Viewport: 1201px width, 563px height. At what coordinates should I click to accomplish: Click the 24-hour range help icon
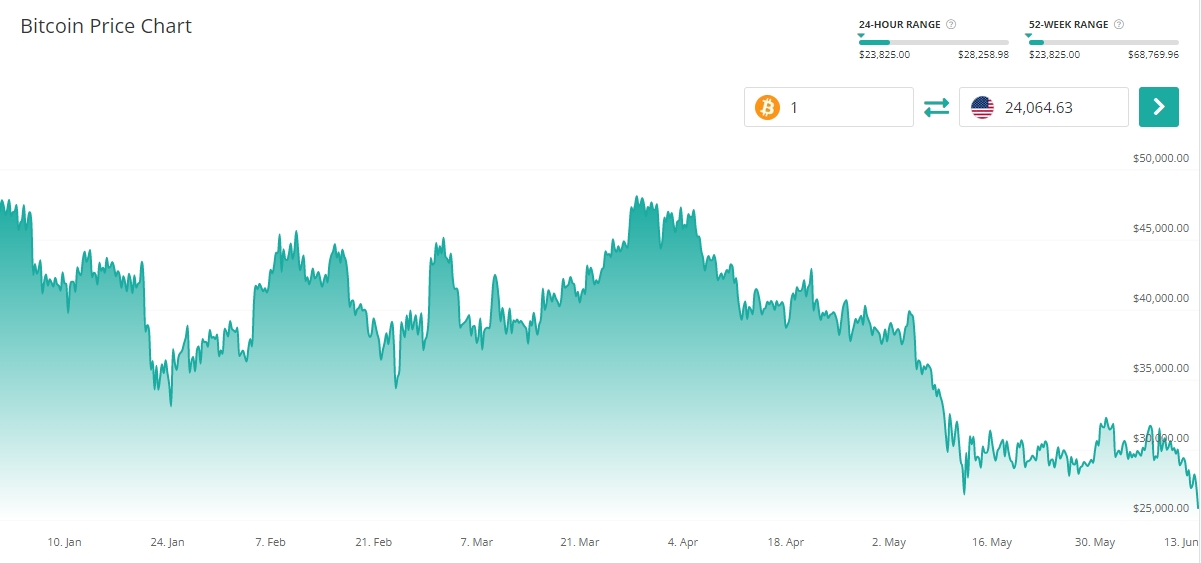point(950,24)
